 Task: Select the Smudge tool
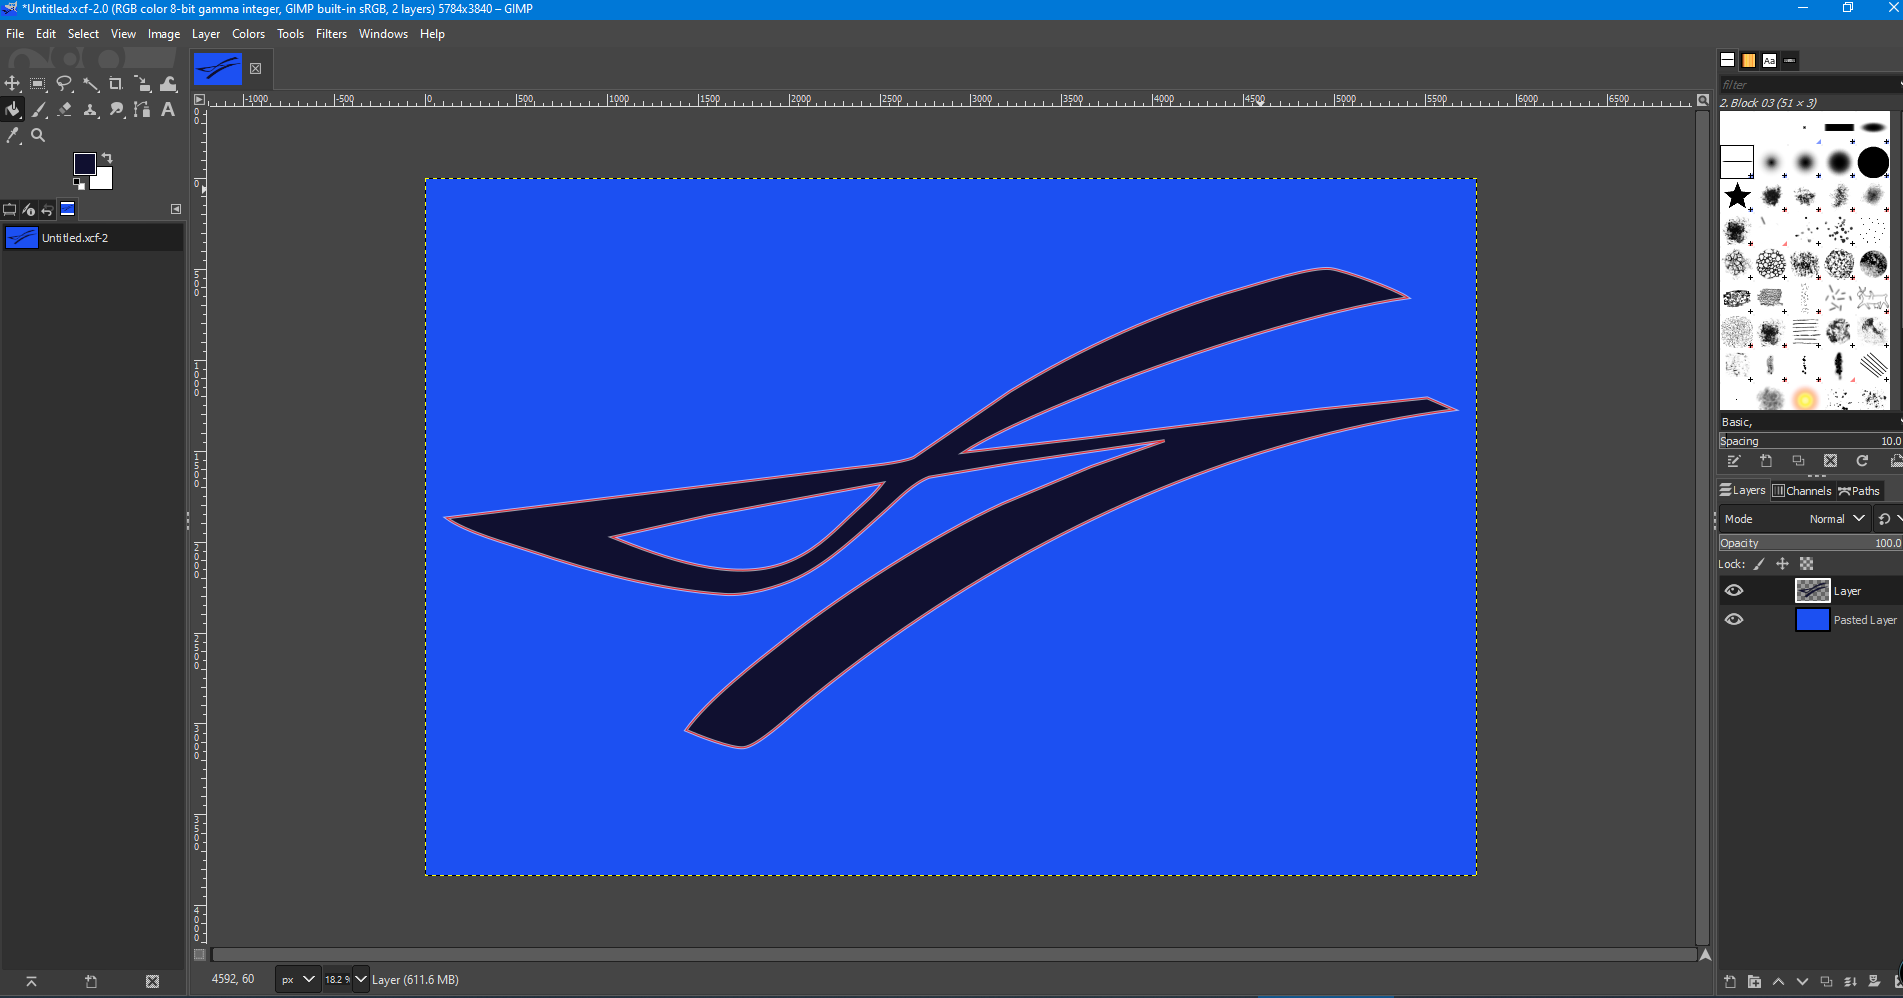(x=116, y=110)
